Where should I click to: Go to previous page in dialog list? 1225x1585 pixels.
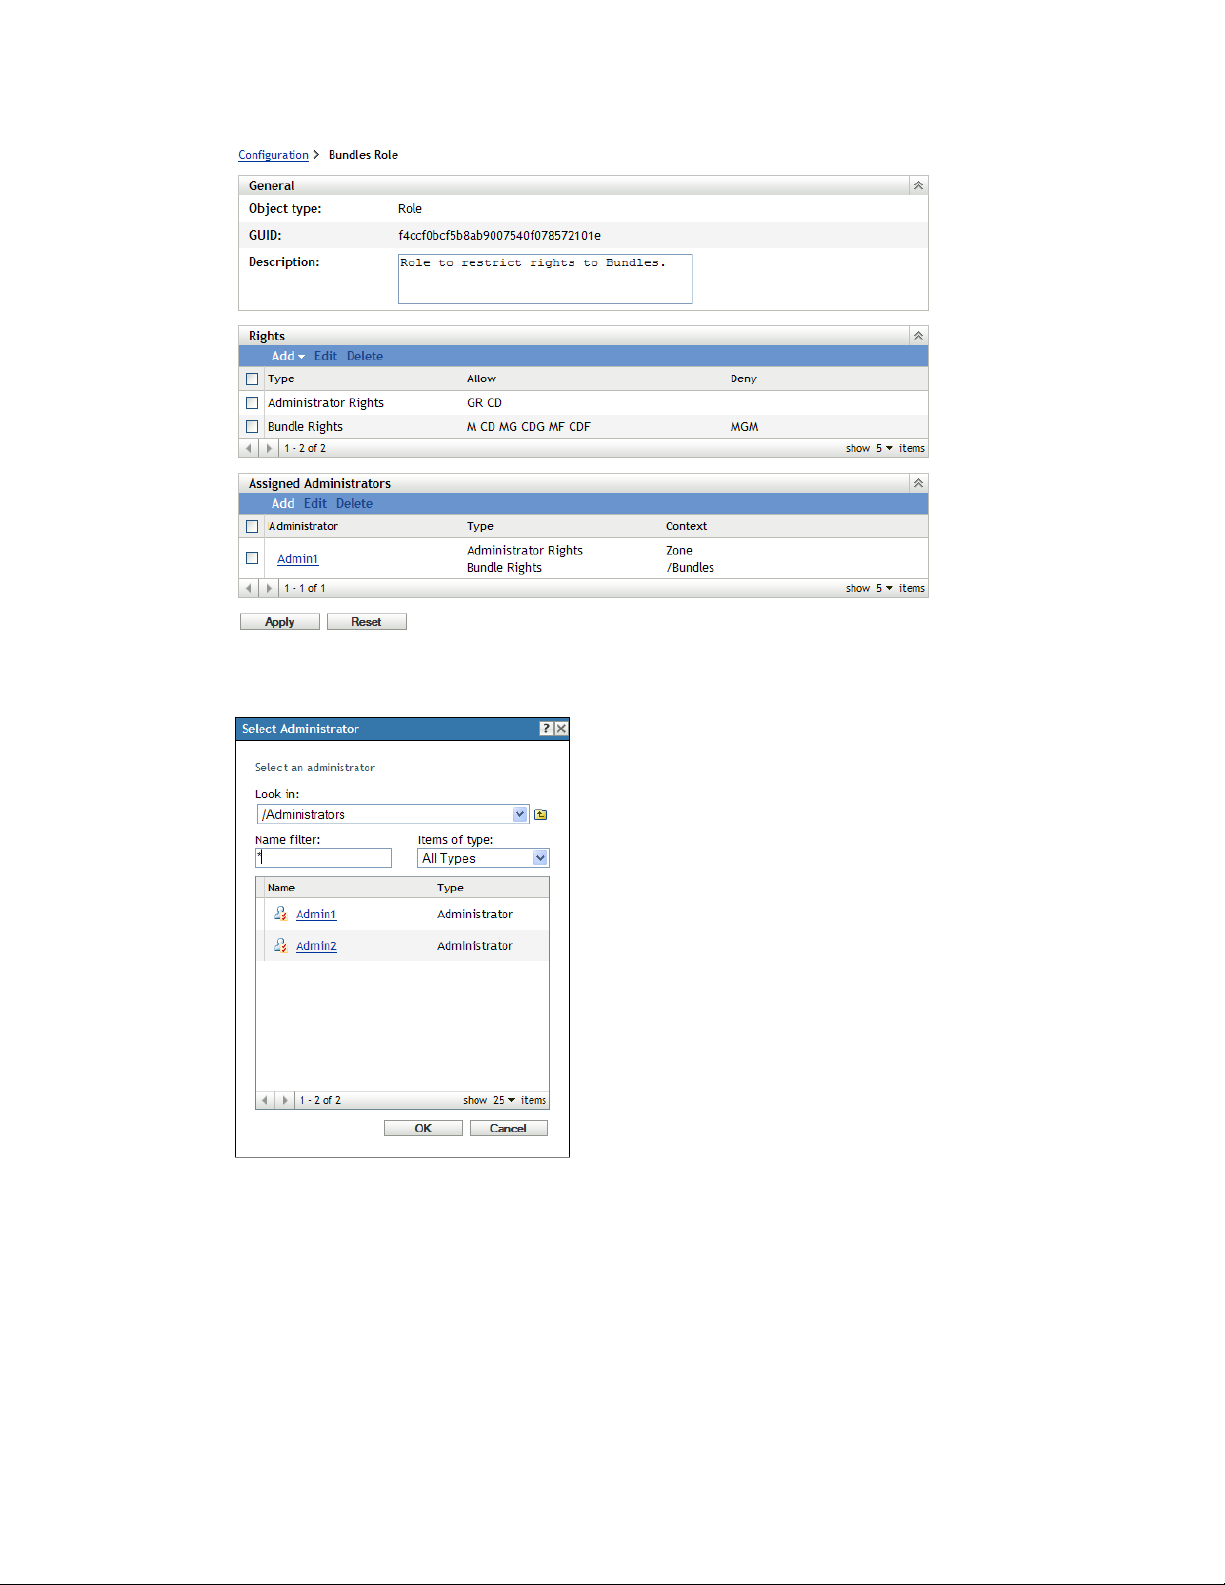coord(265,1100)
